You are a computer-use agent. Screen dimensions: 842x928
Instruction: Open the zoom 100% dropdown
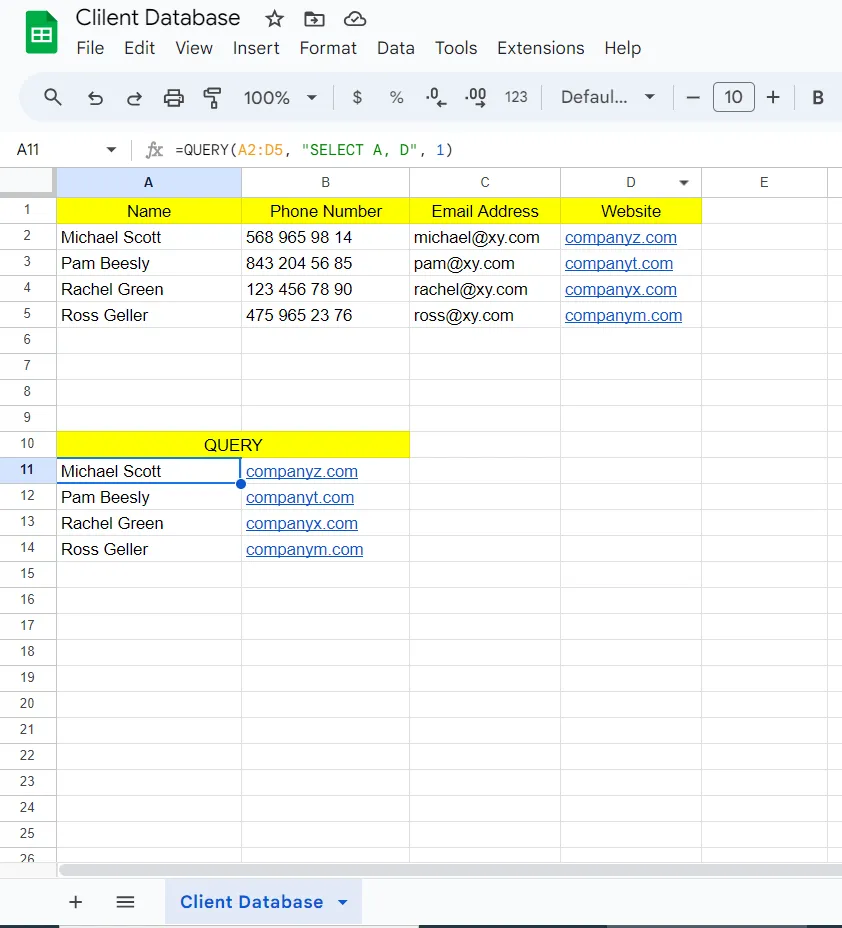pos(280,98)
